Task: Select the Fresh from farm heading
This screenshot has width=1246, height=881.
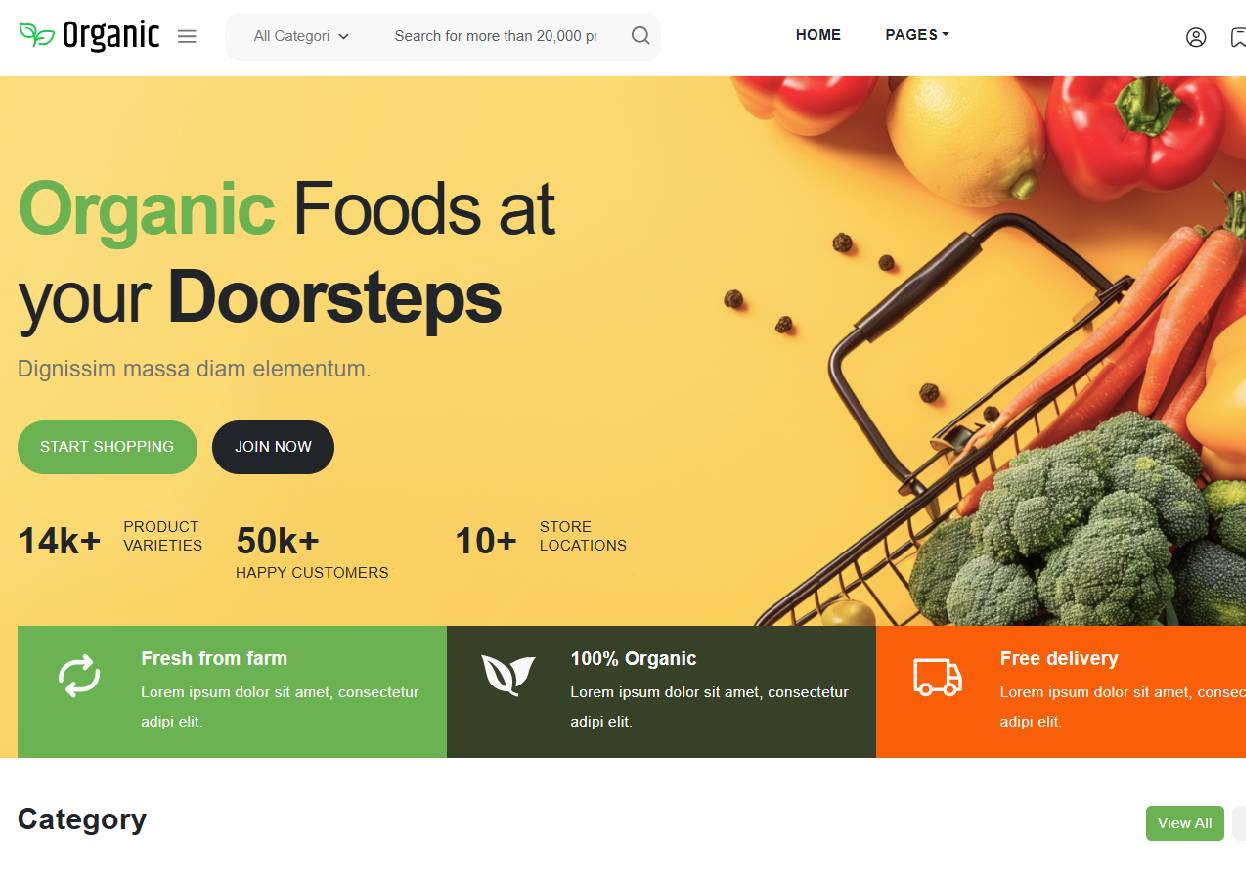Action: click(214, 658)
